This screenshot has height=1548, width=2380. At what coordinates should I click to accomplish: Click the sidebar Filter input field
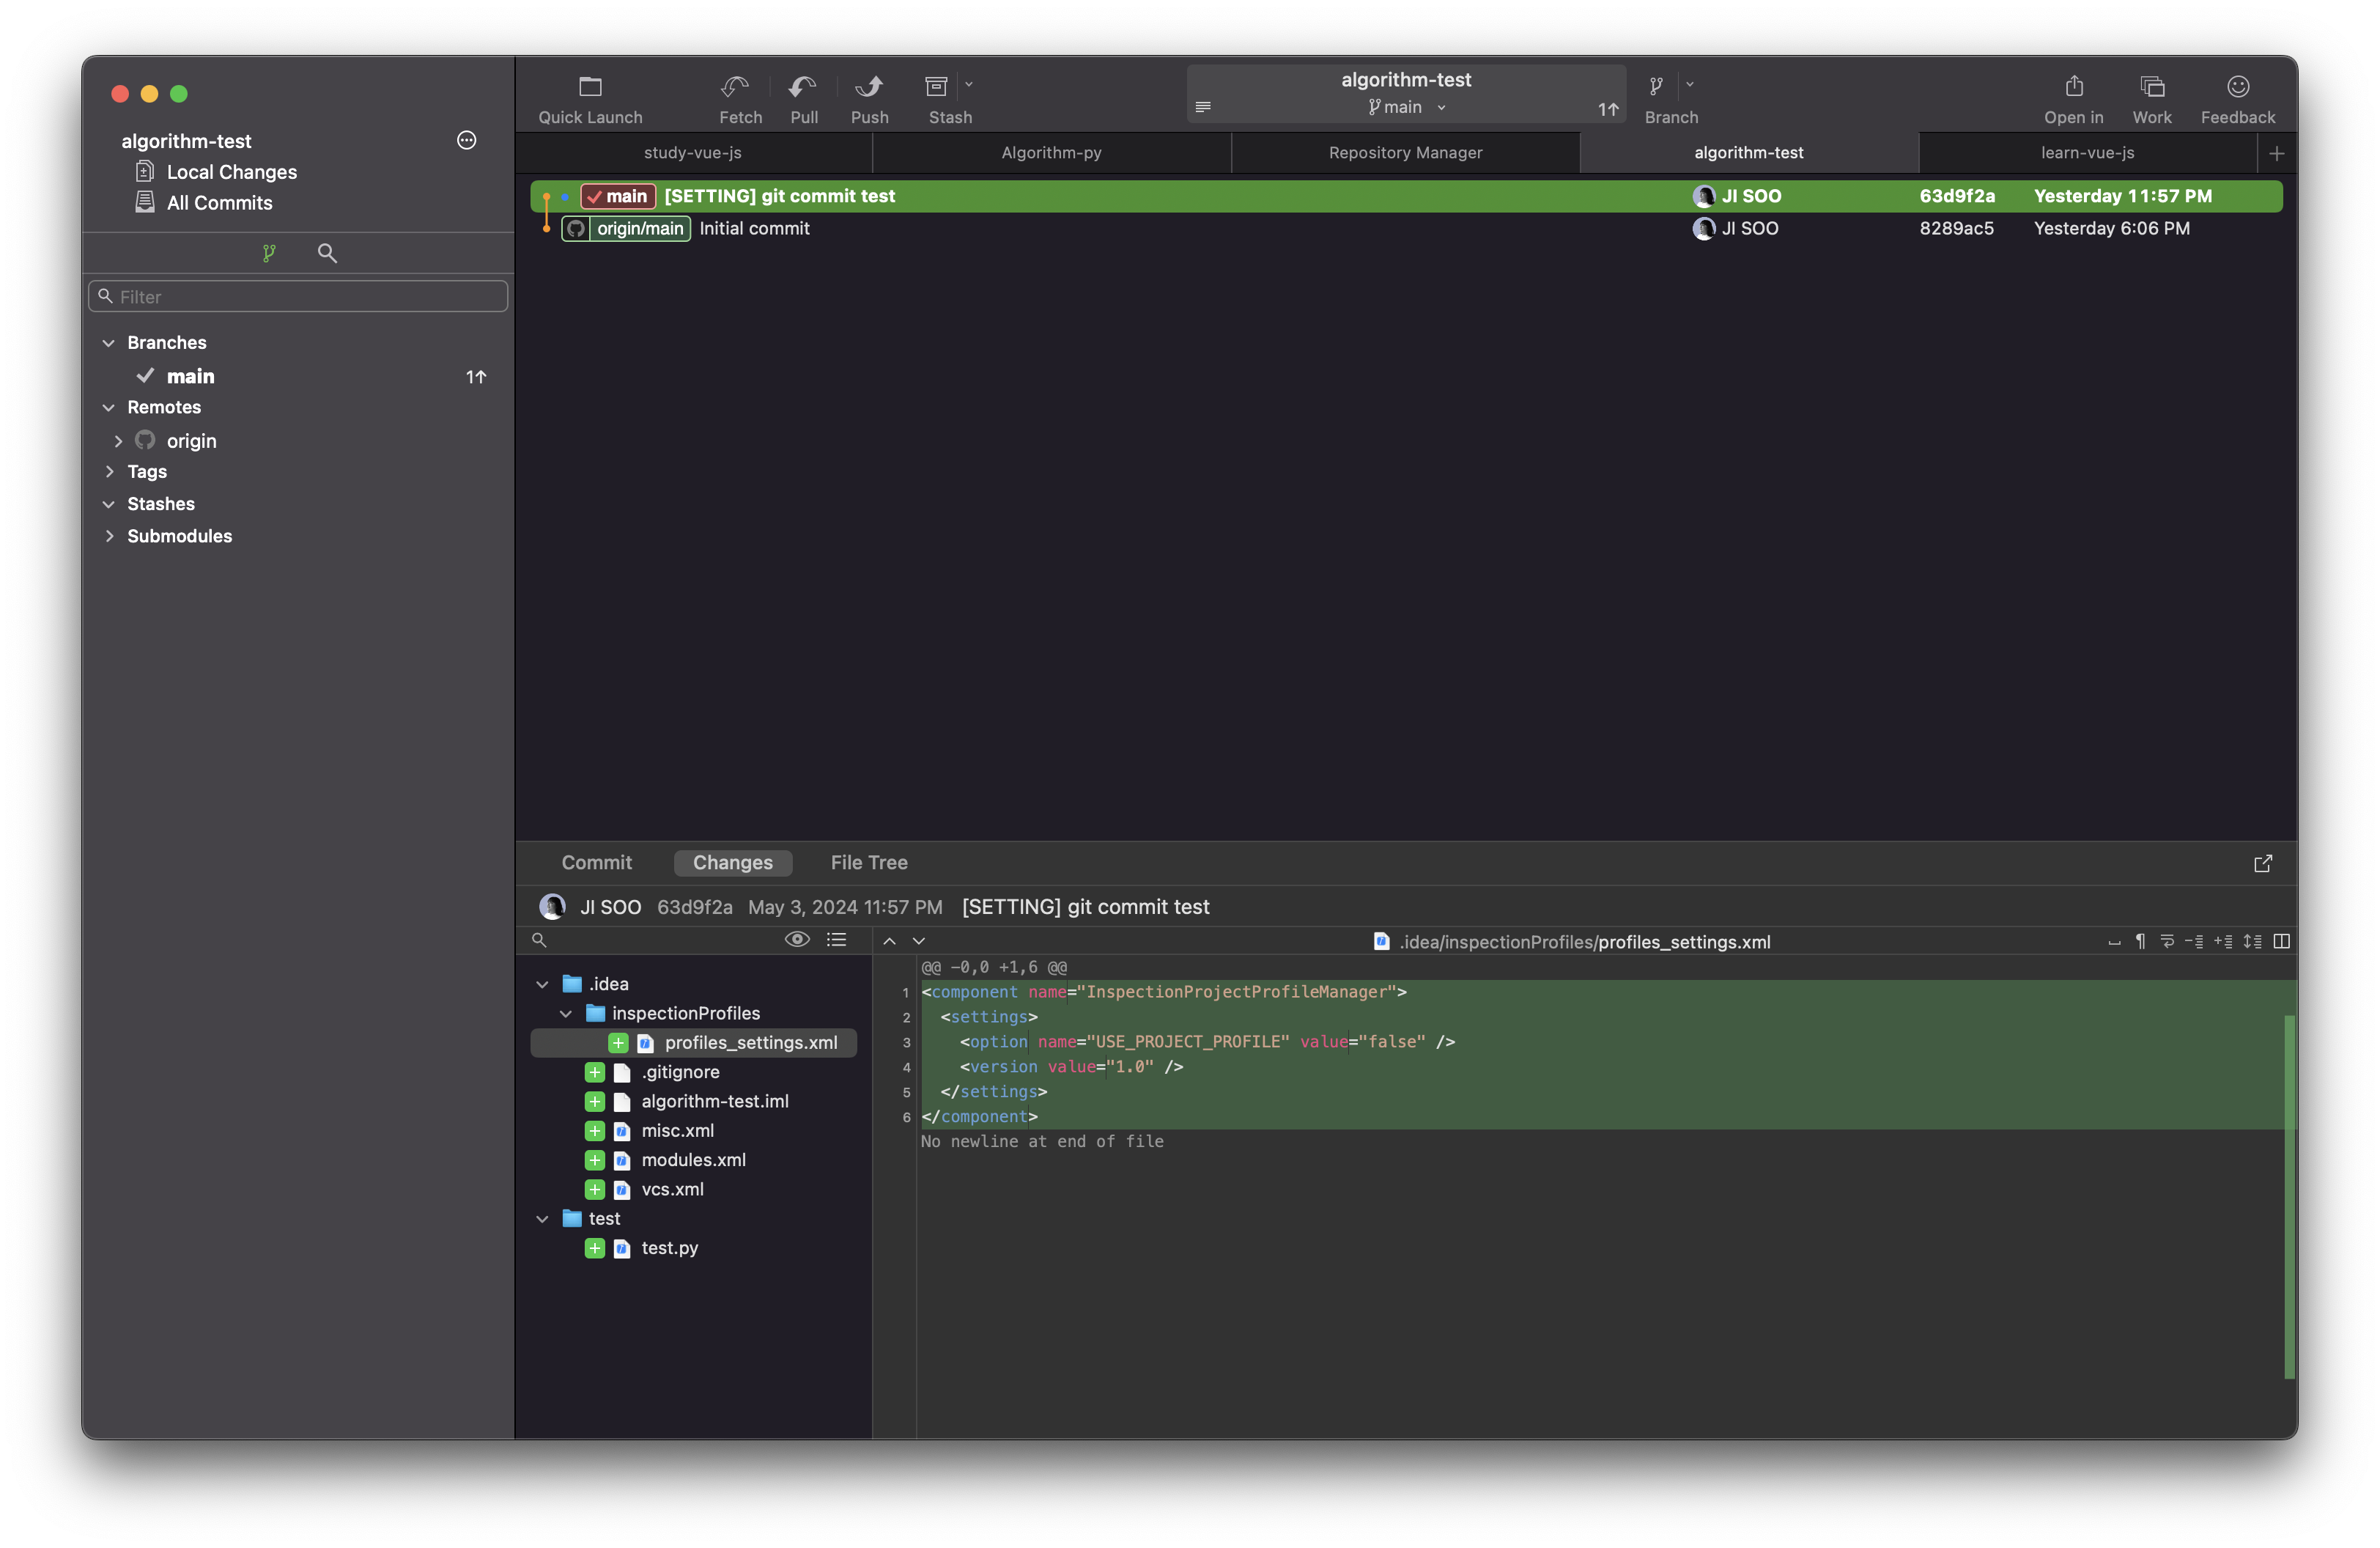(298, 297)
